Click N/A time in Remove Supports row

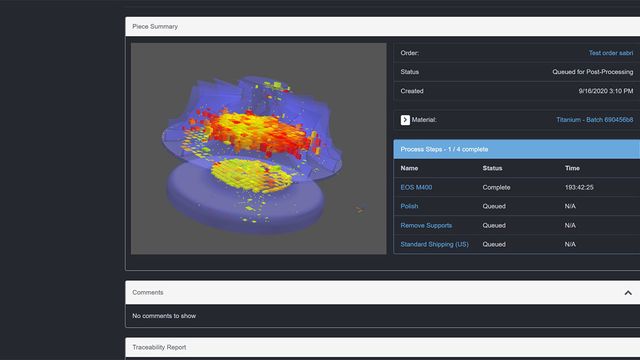pyautogui.click(x=570, y=225)
